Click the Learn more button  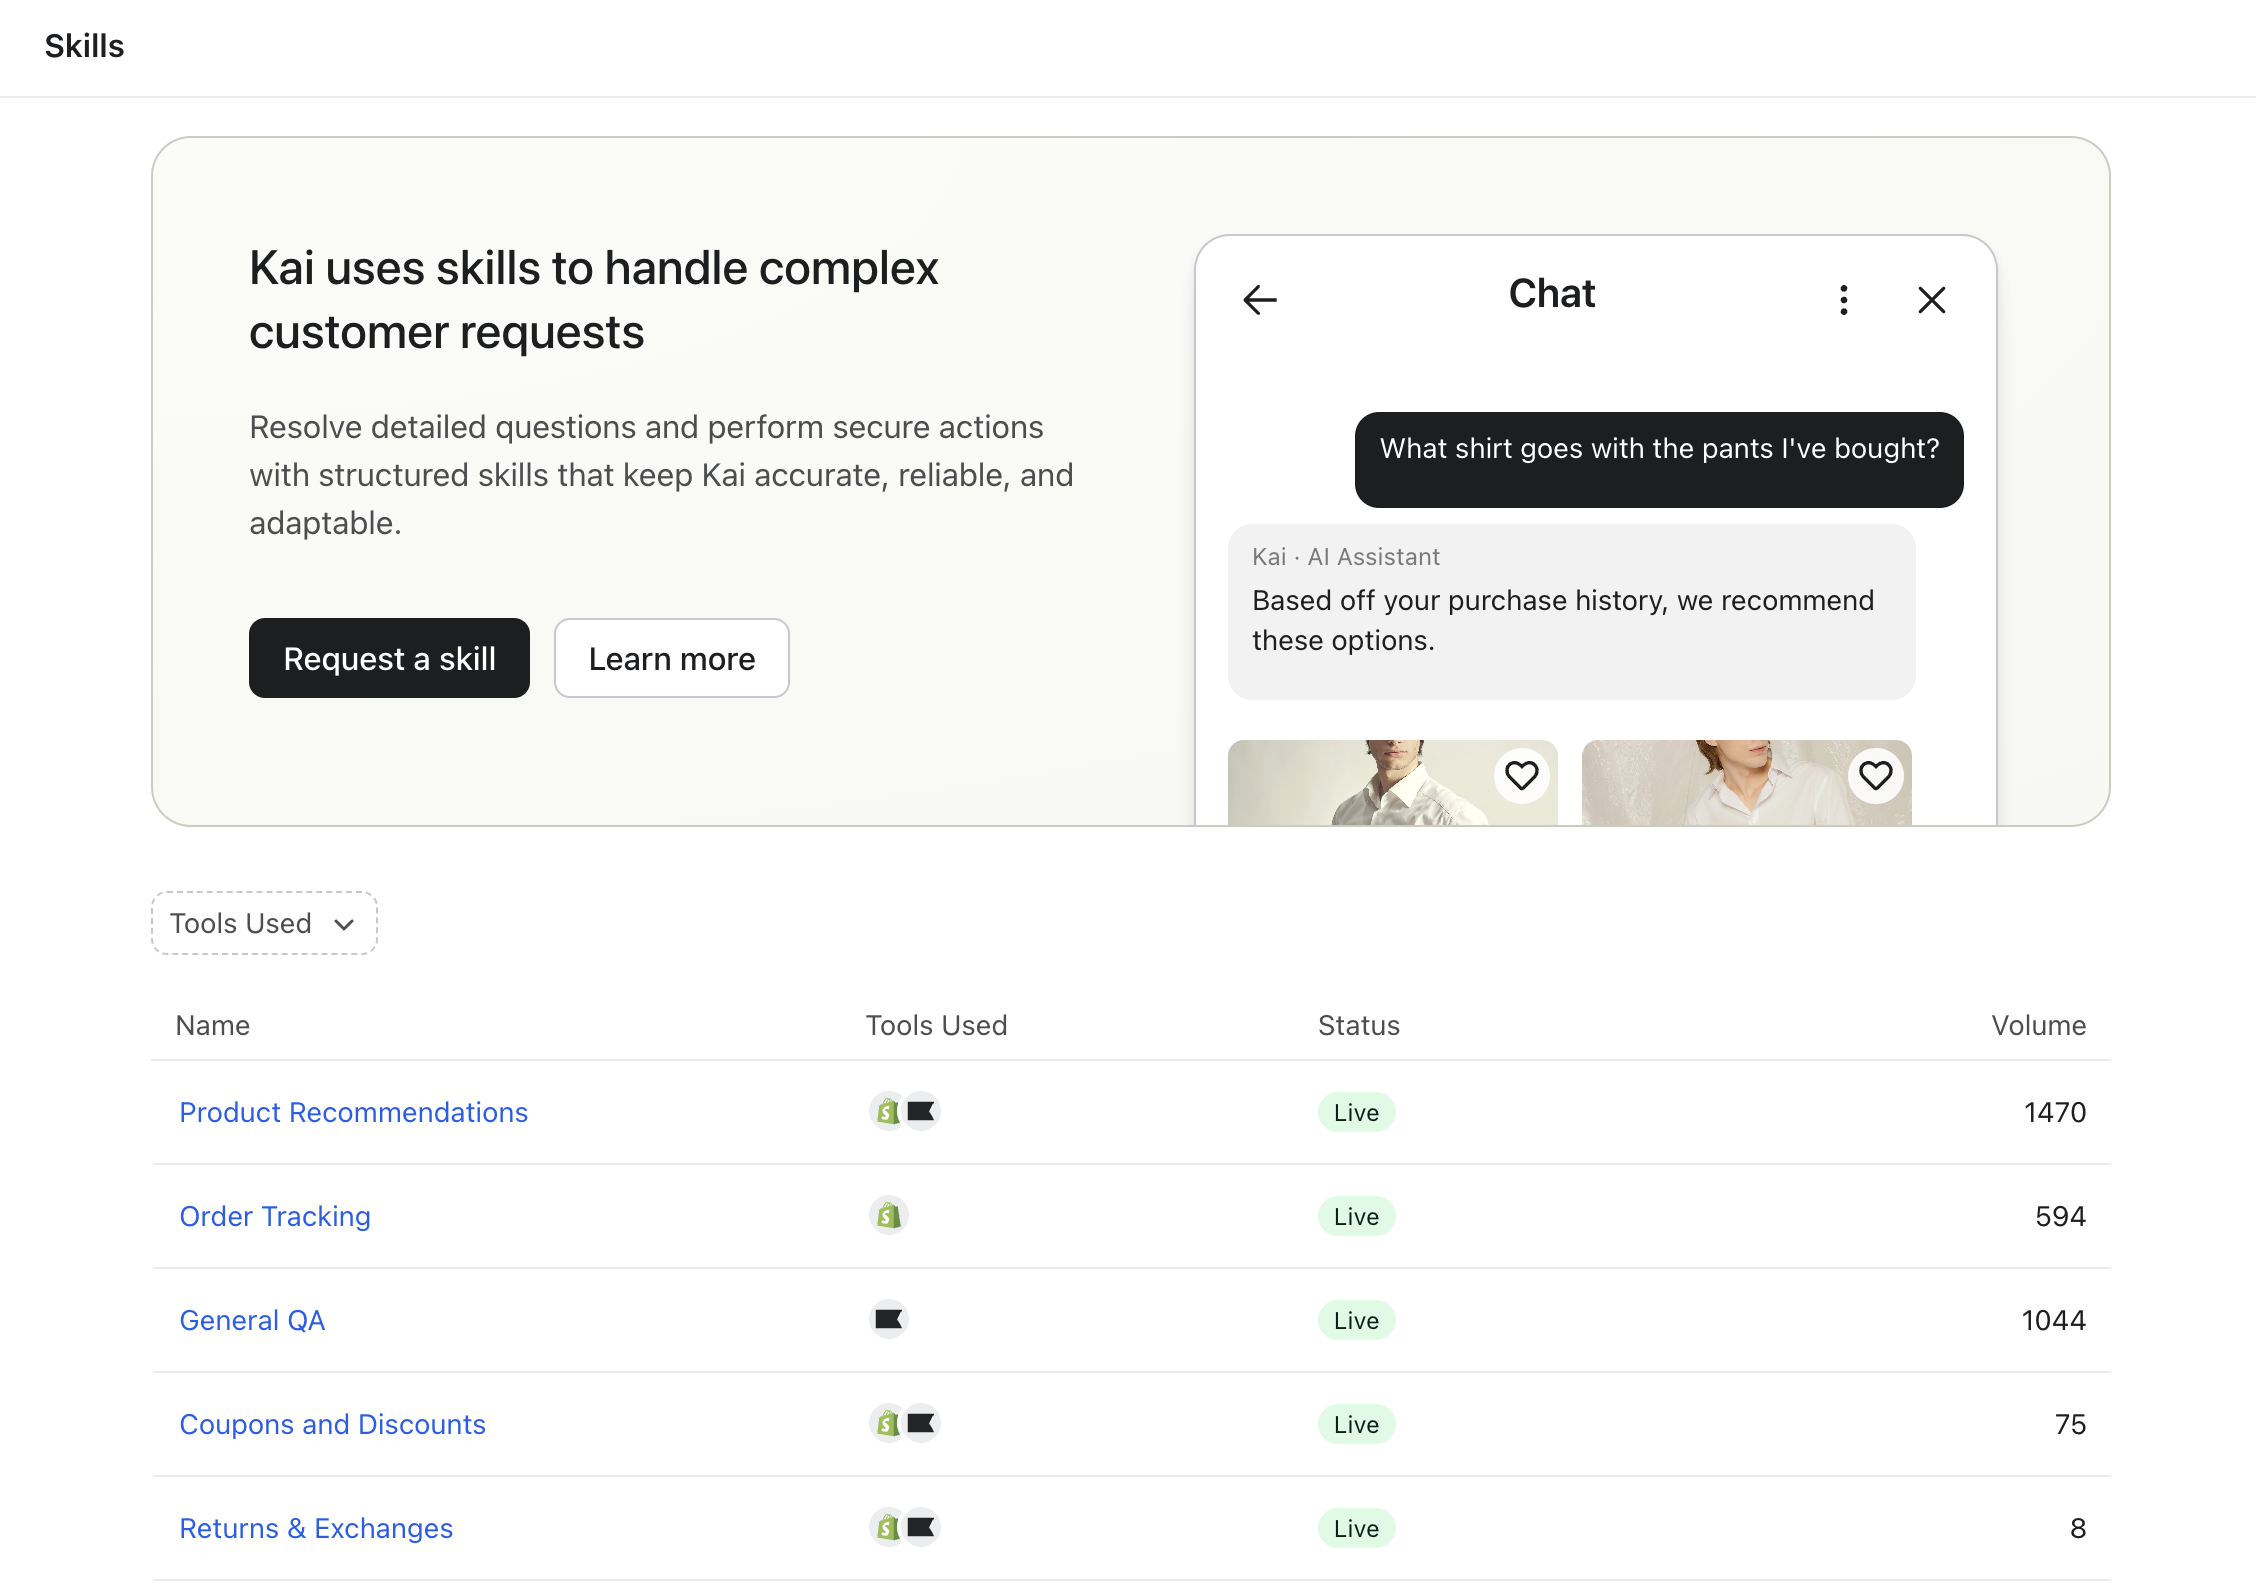[x=671, y=658]
